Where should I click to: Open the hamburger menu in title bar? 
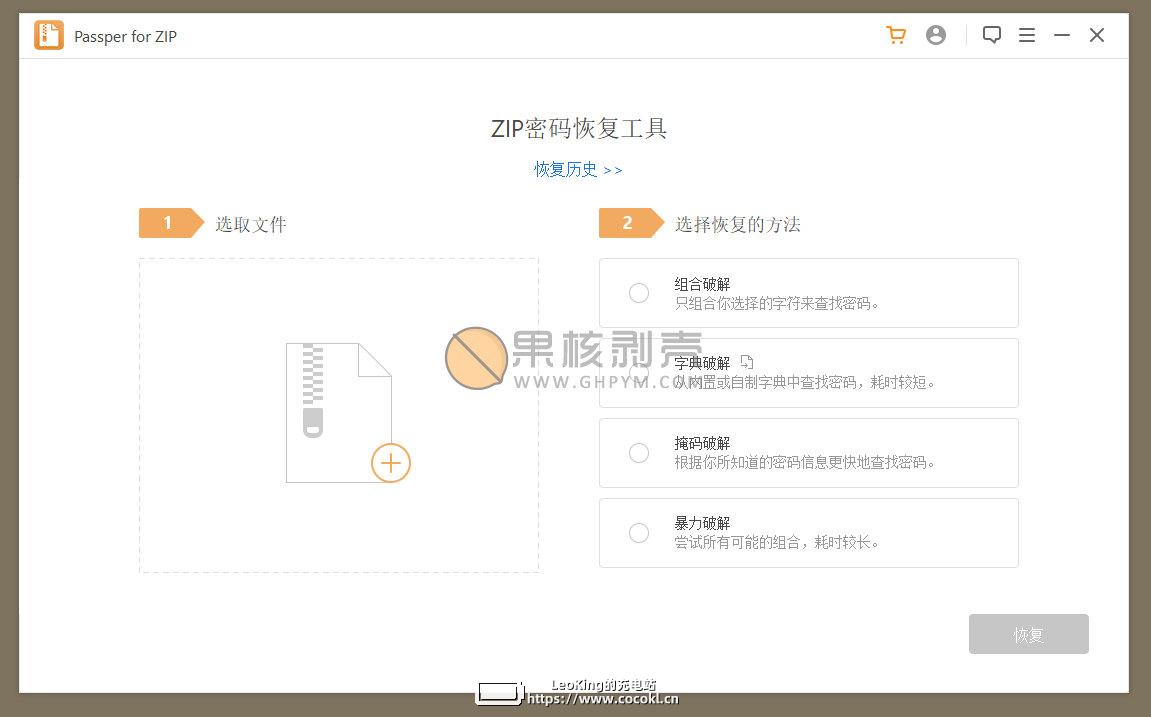point(1027,35)
